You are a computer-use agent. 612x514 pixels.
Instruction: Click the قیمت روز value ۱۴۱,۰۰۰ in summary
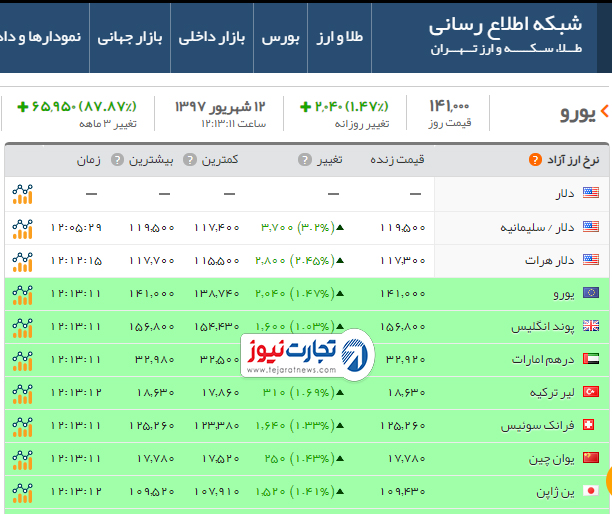click(449, 106)
